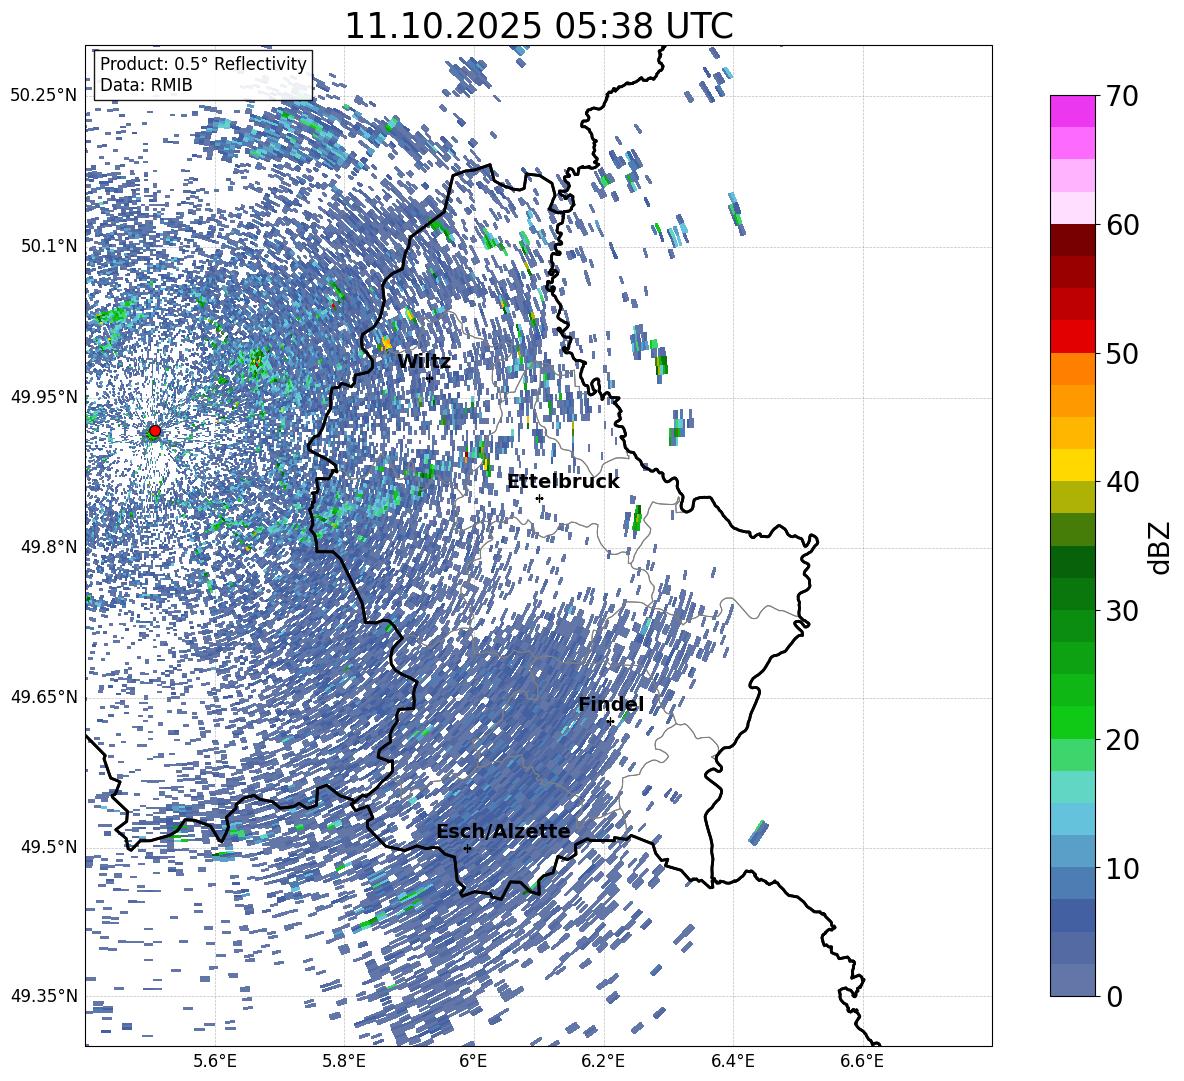The height and width of the screenshot is (1081, 1184).
Task: Click the Ettelbruck cross marker
Action: tap(539, 498)
